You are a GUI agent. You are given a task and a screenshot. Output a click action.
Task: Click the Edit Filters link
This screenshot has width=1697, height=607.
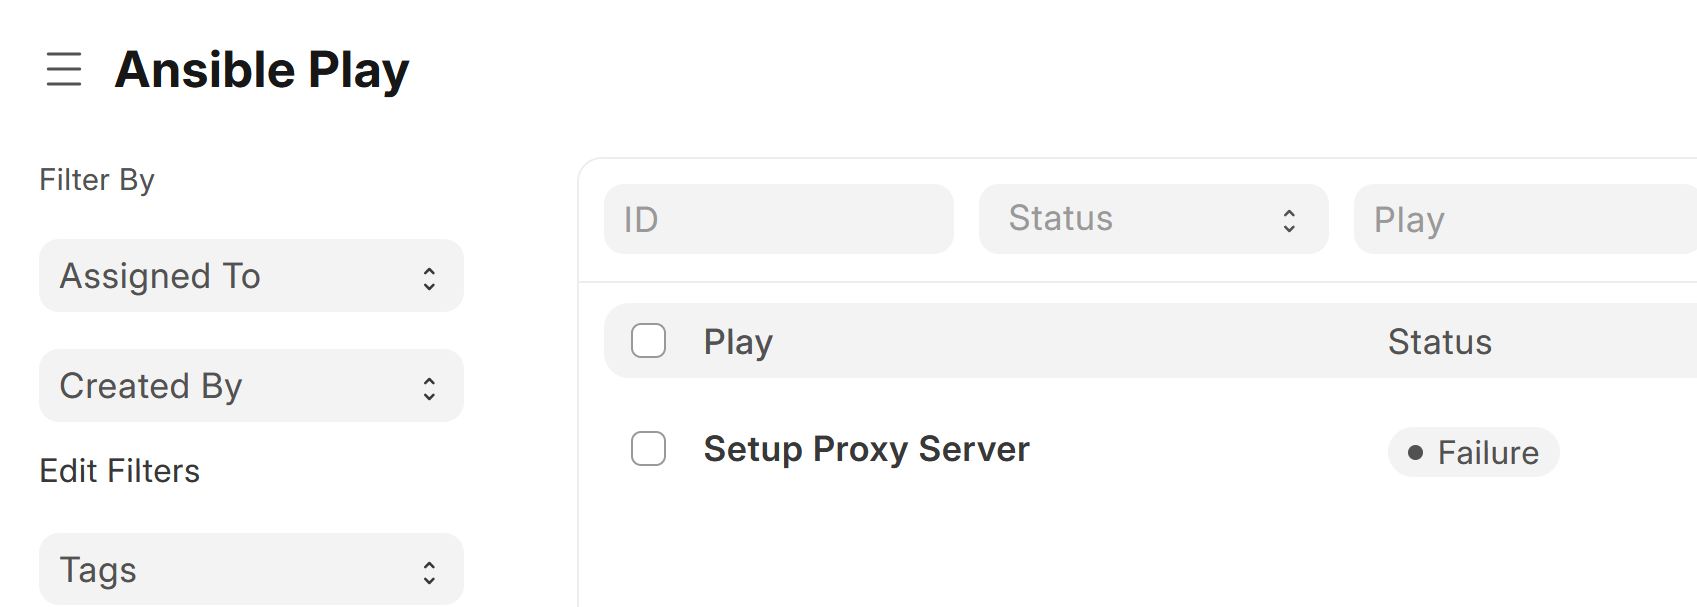(x=120, y=471)
